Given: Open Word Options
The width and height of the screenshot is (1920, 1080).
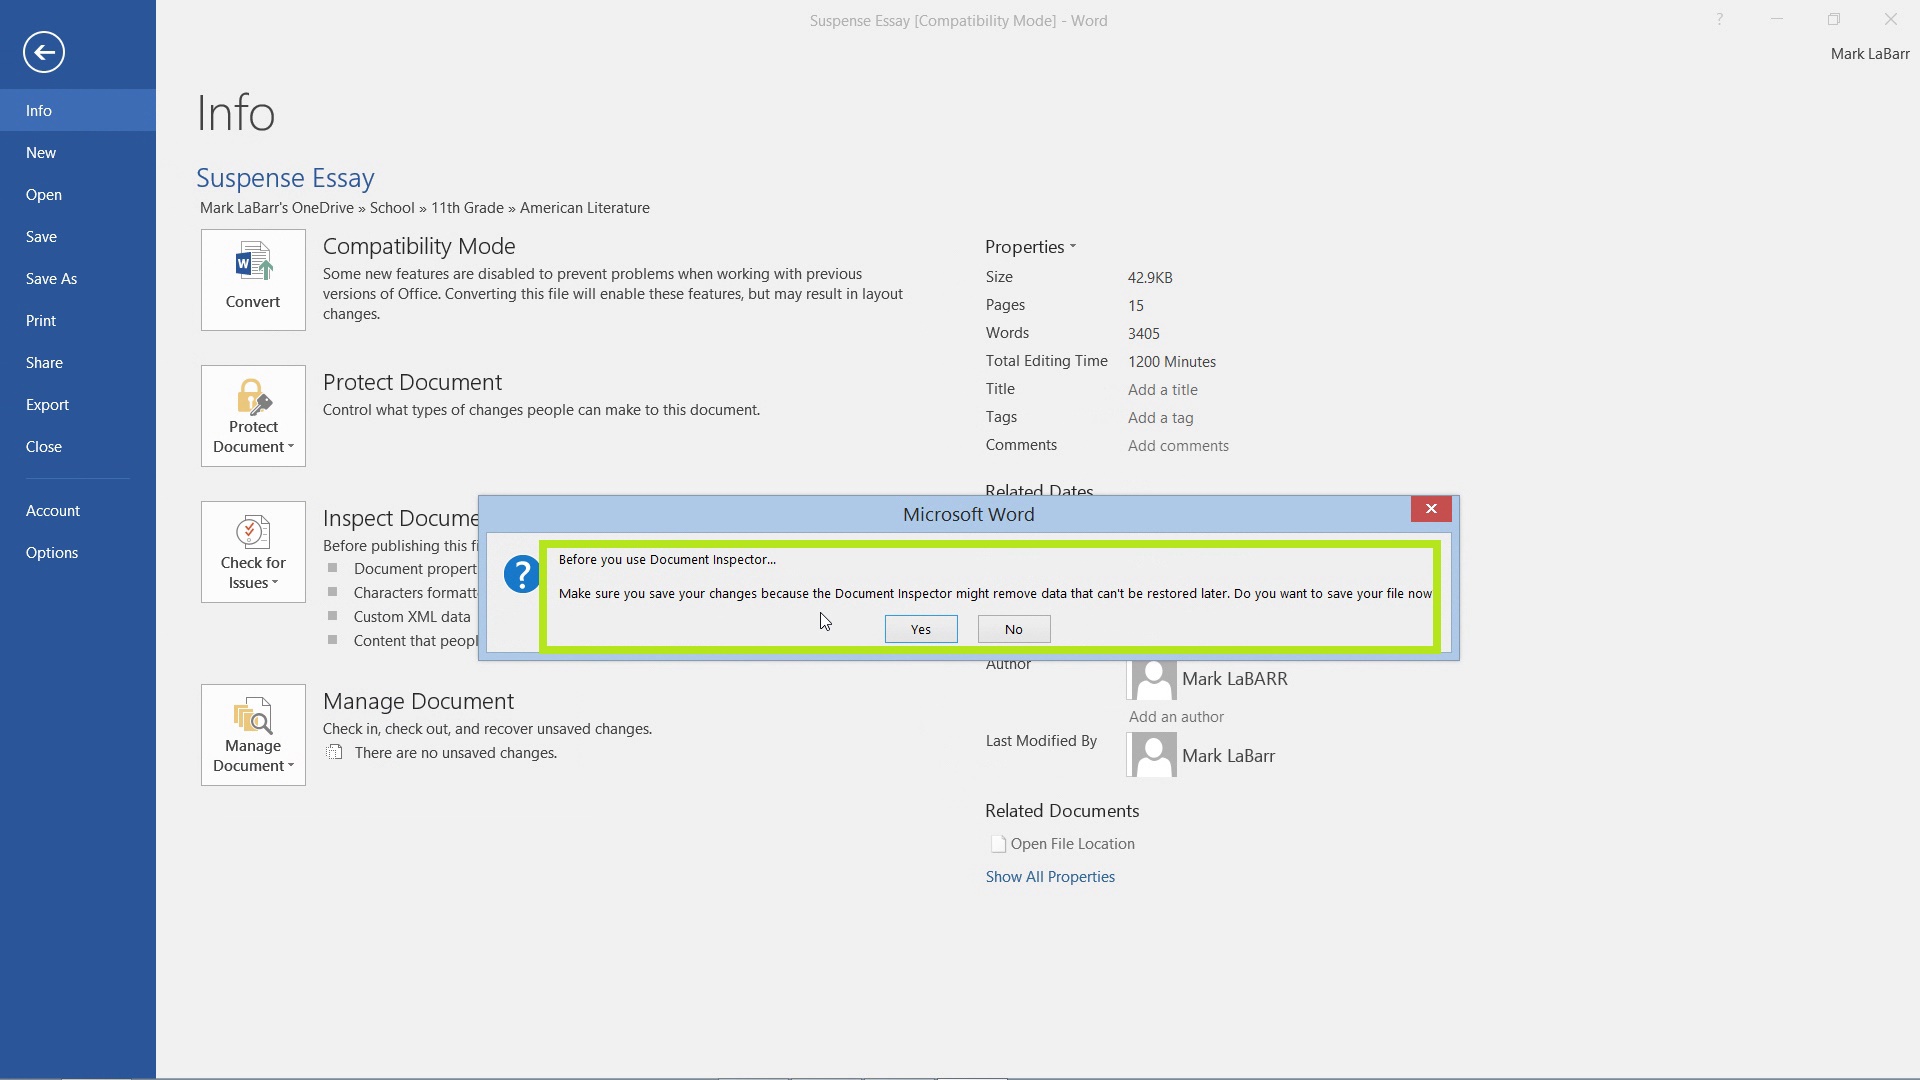Looking at the screenshot, I should click(78, 552).
